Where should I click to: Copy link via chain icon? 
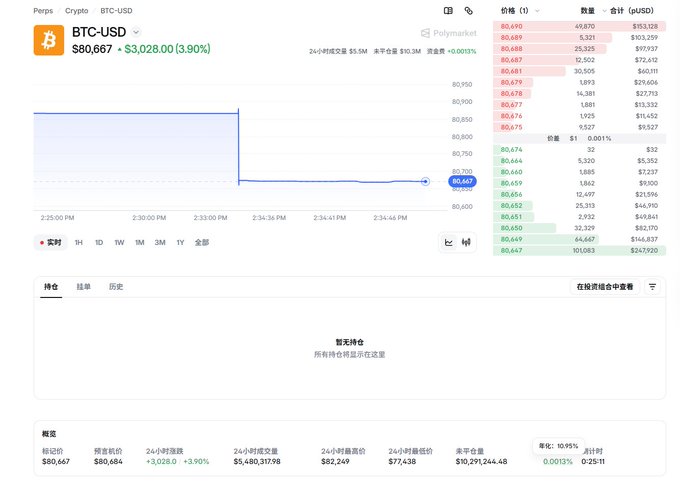[468, 11]
